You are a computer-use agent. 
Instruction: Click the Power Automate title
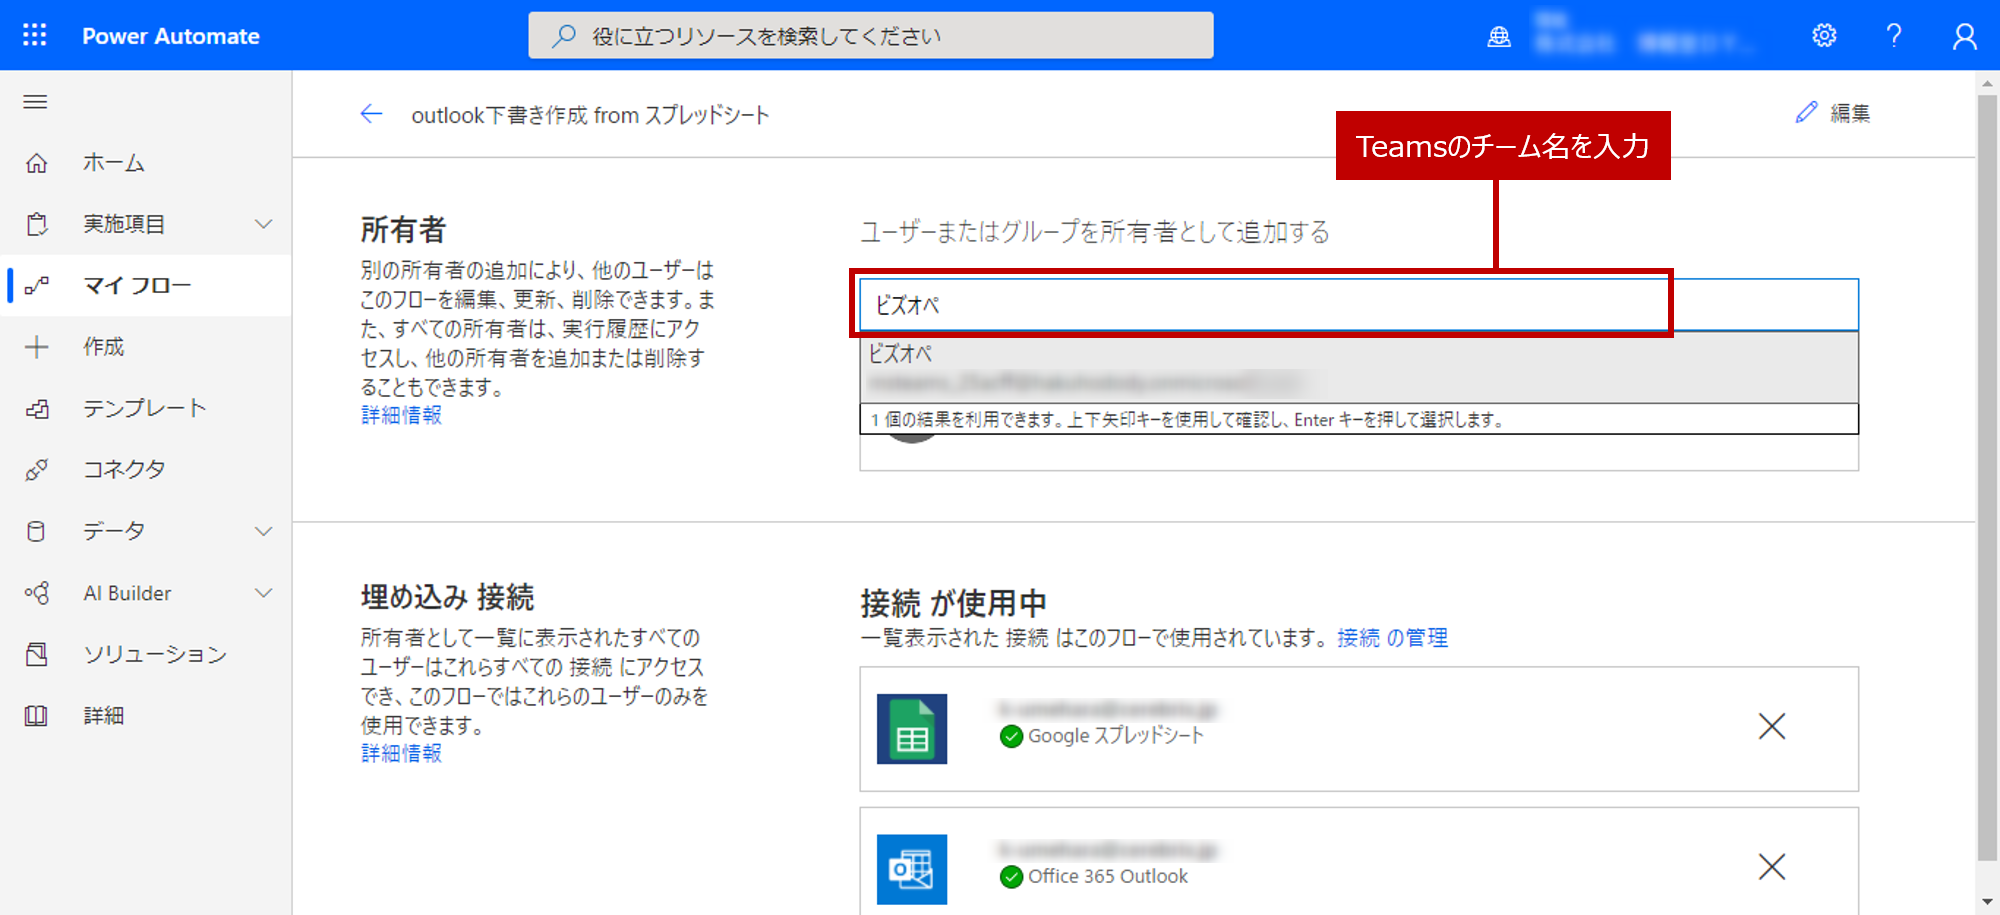pos(171,36)
